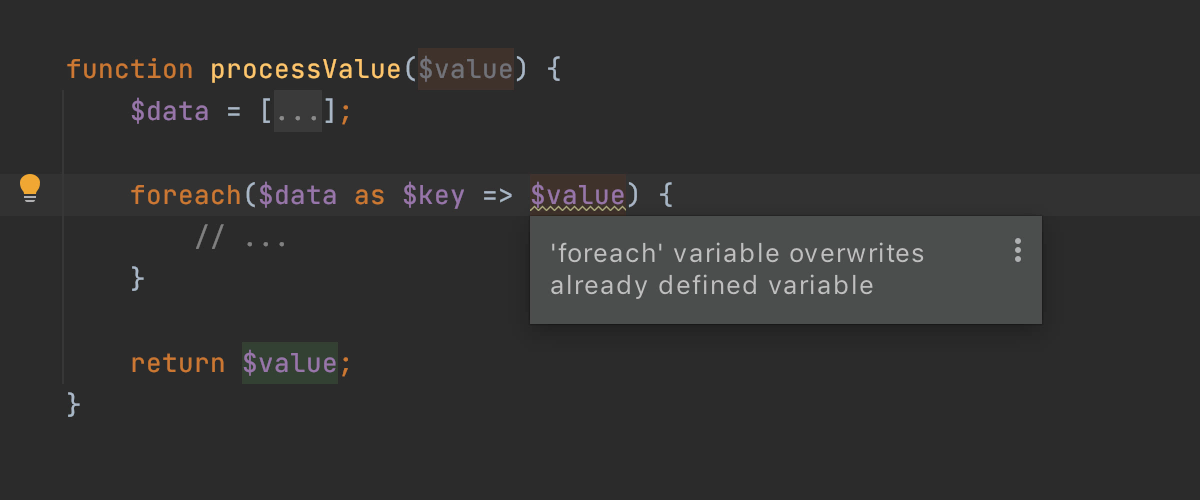1200x500 pixels.
Task: Click the 'as' keyword in foreach
Action: click(x=370, y=195)
